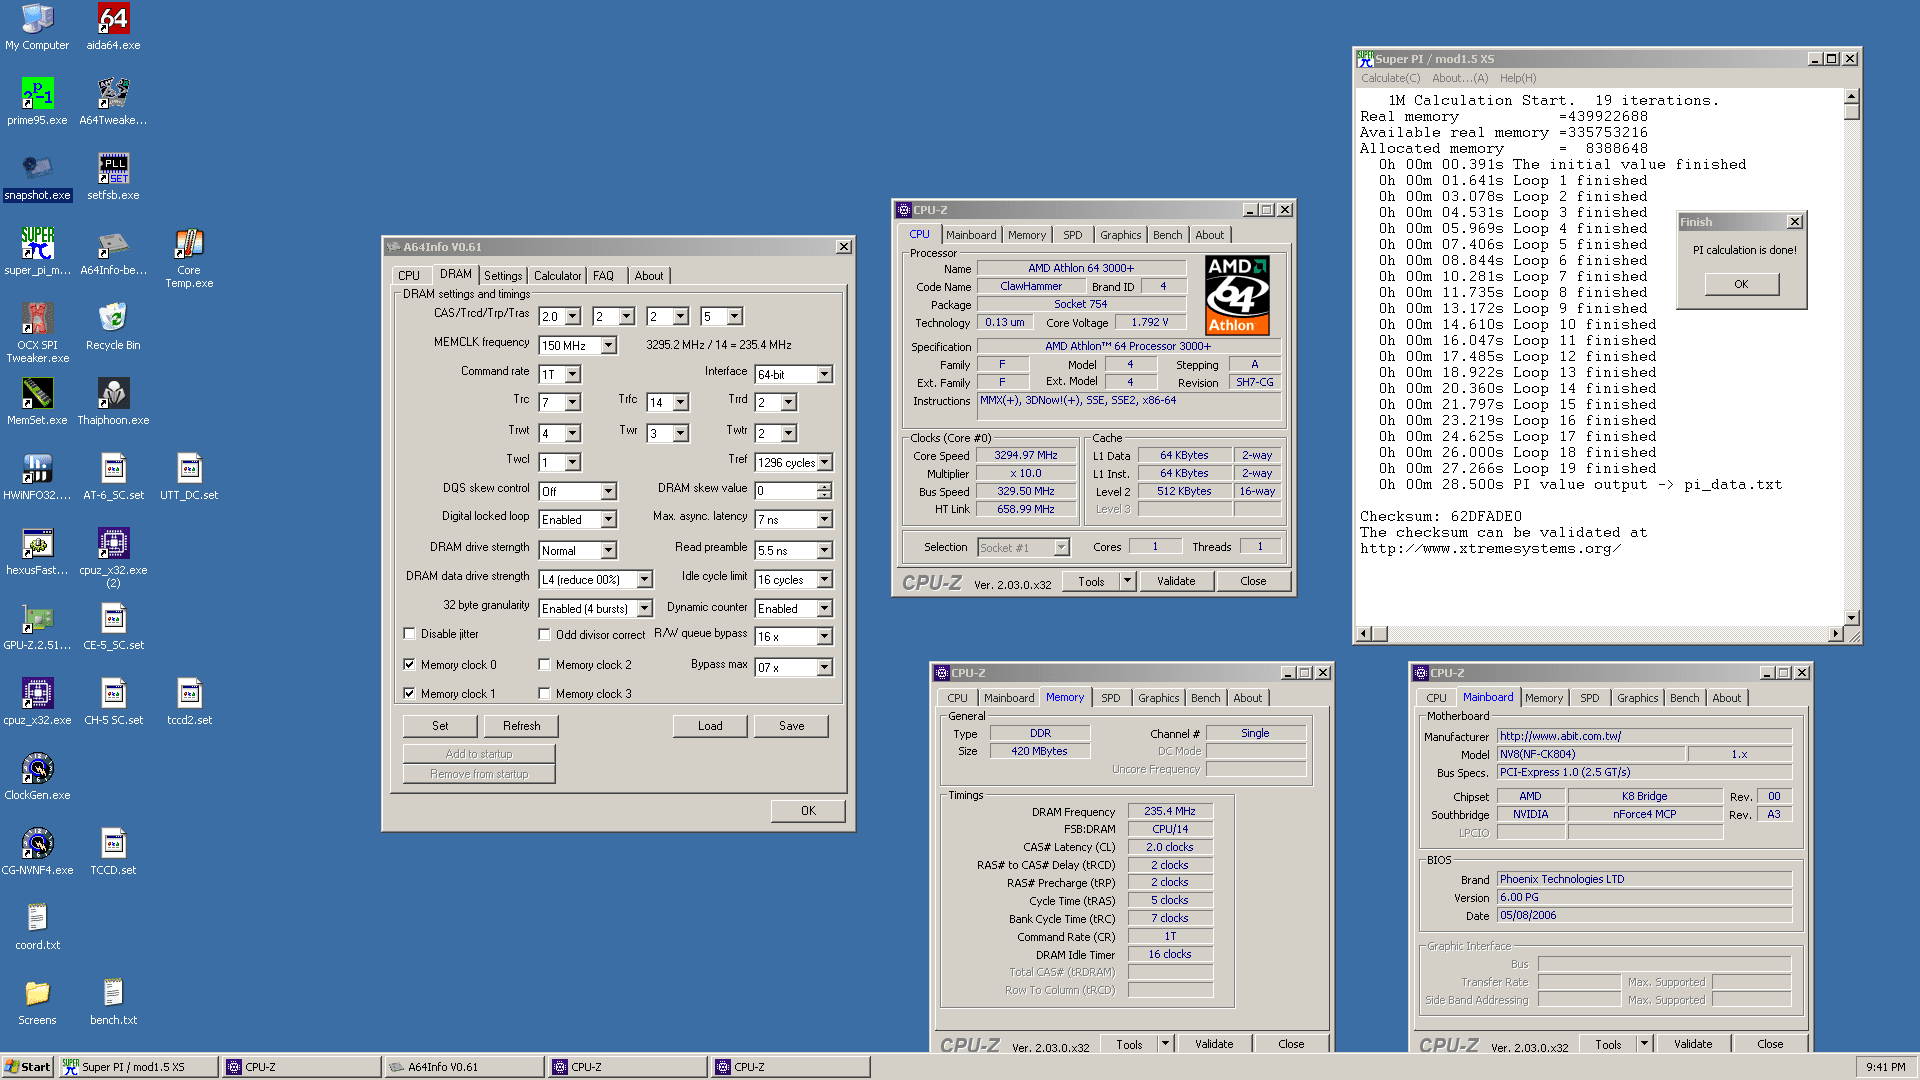Expand the Tref 1296 cycles dropdown
This screenshot has height=1080, width=1920.
coord(824,462)
